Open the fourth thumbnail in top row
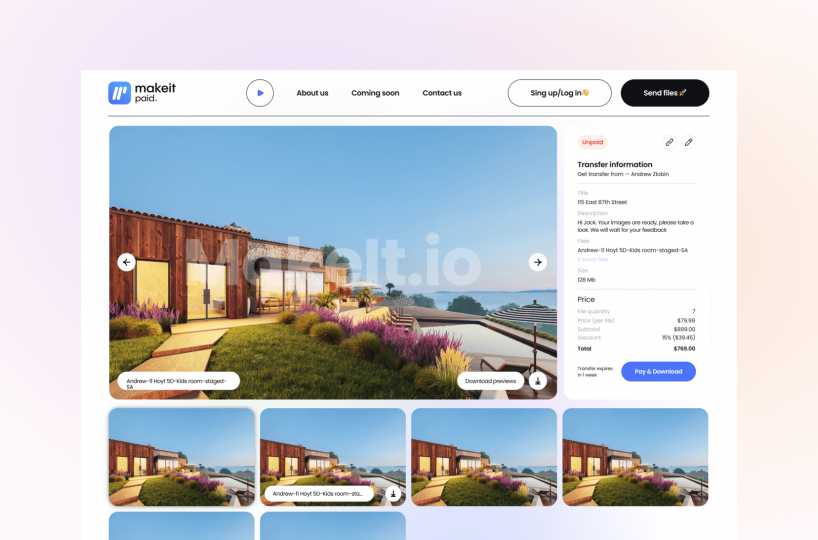 click(x=635, y=456)
